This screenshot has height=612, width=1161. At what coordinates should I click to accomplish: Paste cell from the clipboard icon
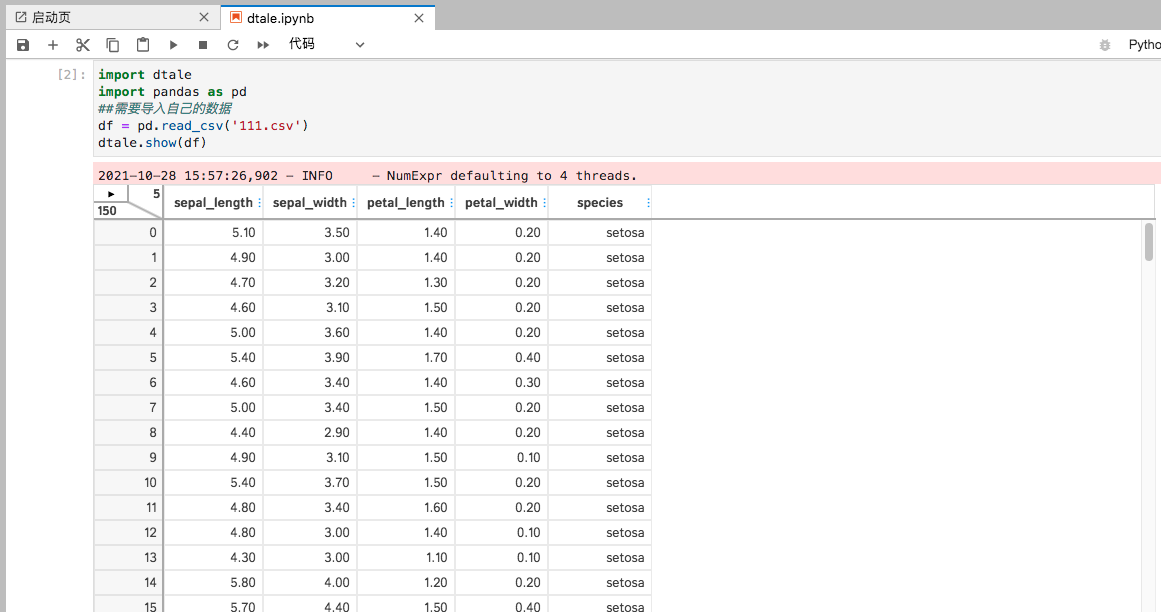coord(142,44)
